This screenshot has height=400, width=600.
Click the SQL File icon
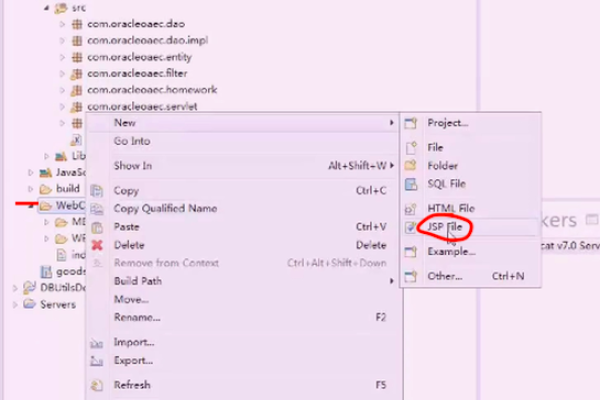411,184
